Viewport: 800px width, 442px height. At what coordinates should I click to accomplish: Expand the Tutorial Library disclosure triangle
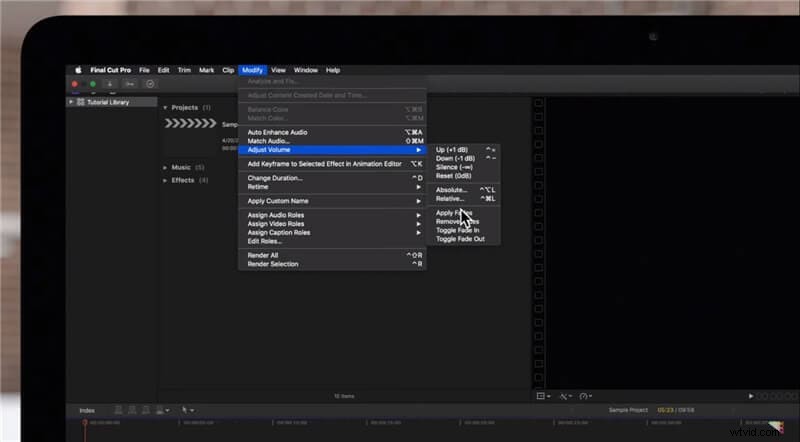coord(71,102)
